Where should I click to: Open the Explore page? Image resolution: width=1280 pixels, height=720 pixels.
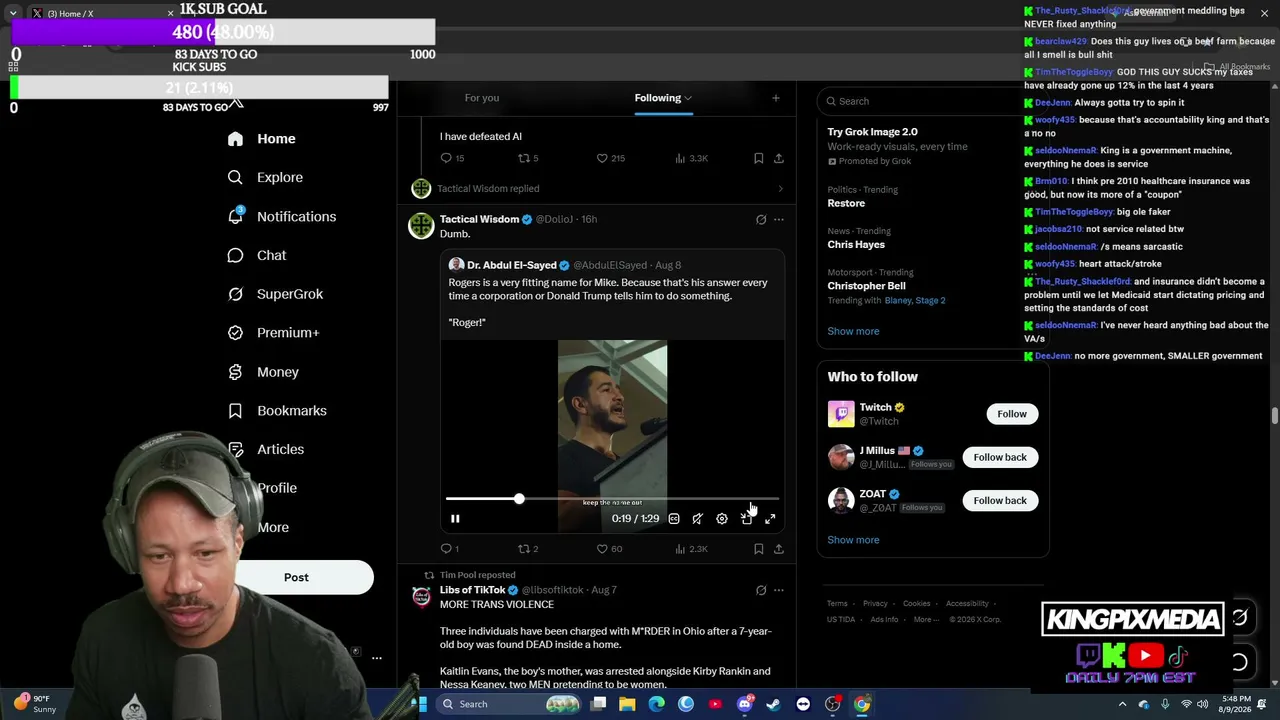265,178
